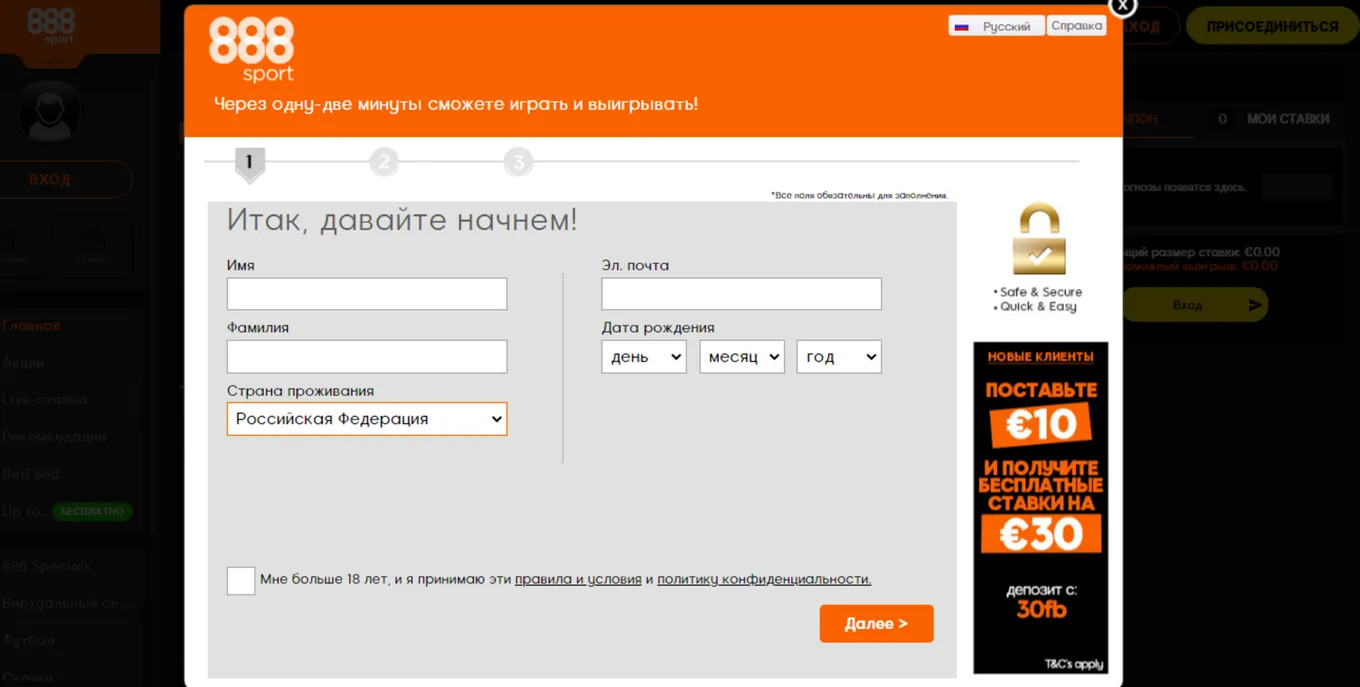Click the 888 sport logo in background page
1360x687 pixels.
(51, 26)
